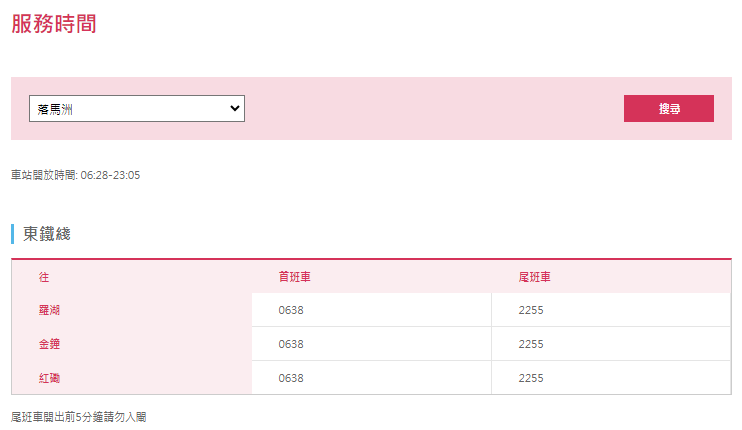
Task: Click the 0638 first train time for 紅磡
Action: pyautogui.click(x=291, y=378)
